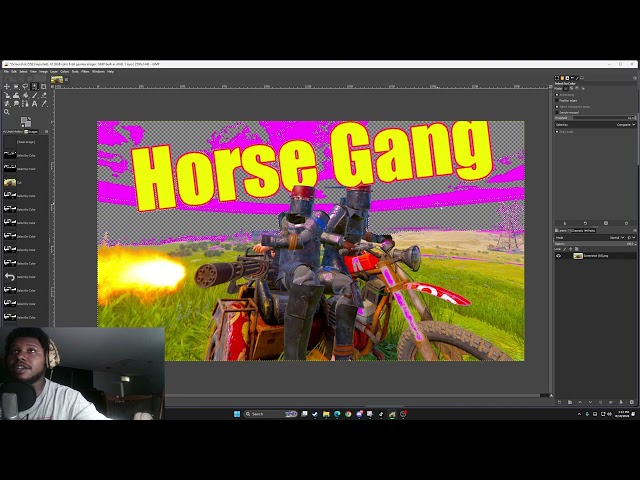Click the open image tab thumbnail
The height and width of the screenshot is (480, 640).
click(x=57, y=80)
